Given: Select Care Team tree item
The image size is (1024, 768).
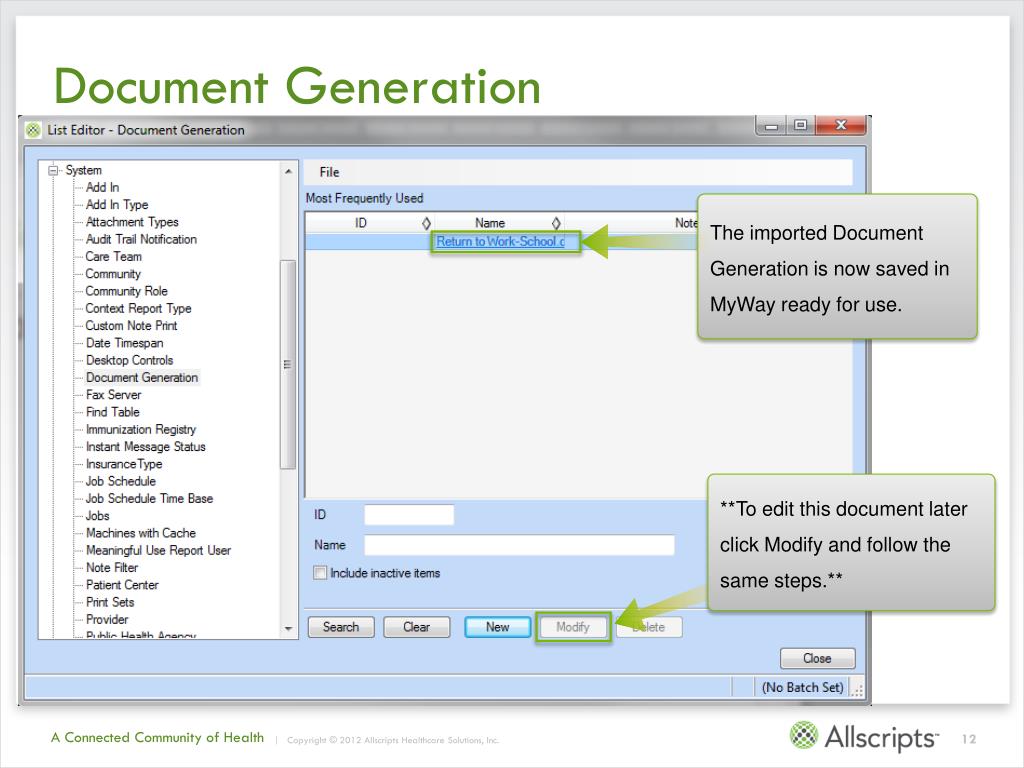Looking at the screenshot, I should [114, 257].
